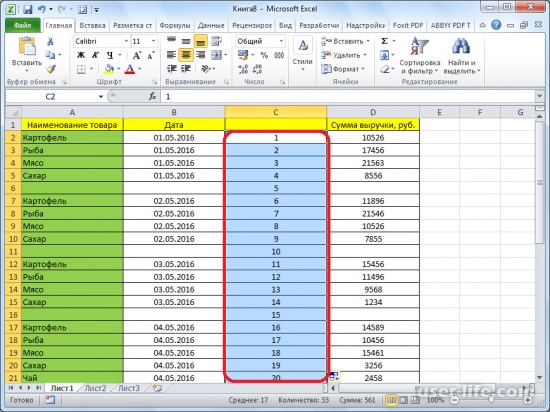Click the Удалить cells button
The width and height of the screenshot is (550, 412).
pos(344,55)
